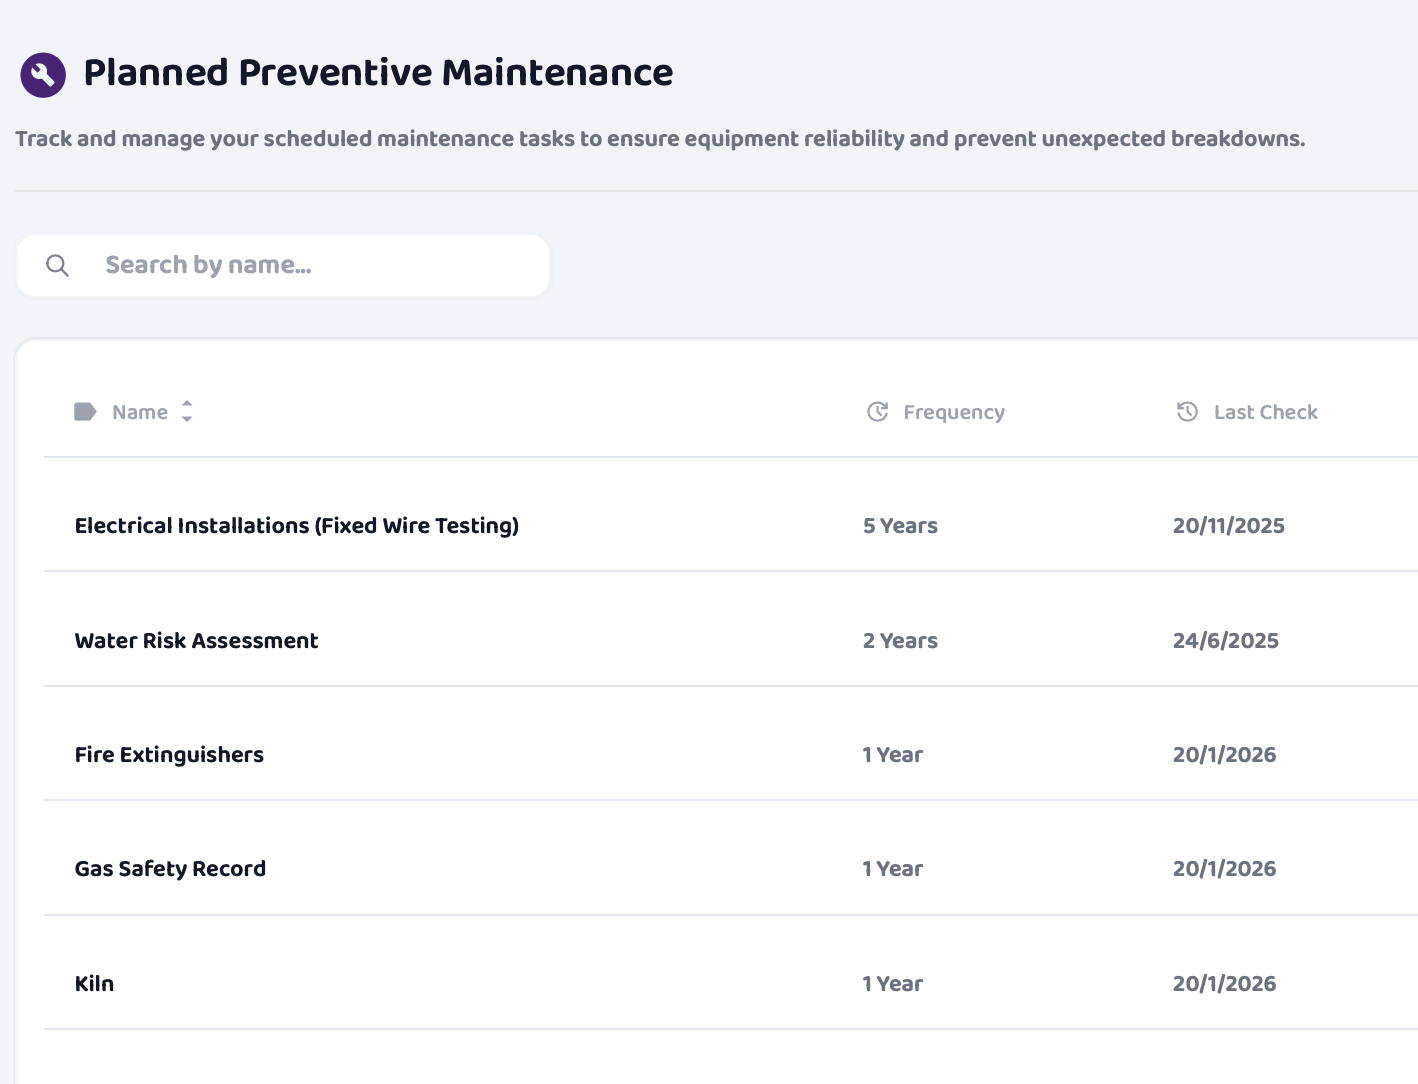The image size is (1418, 1084).
Task: Click the magnifying glass search icon
Action: (57, 265)
